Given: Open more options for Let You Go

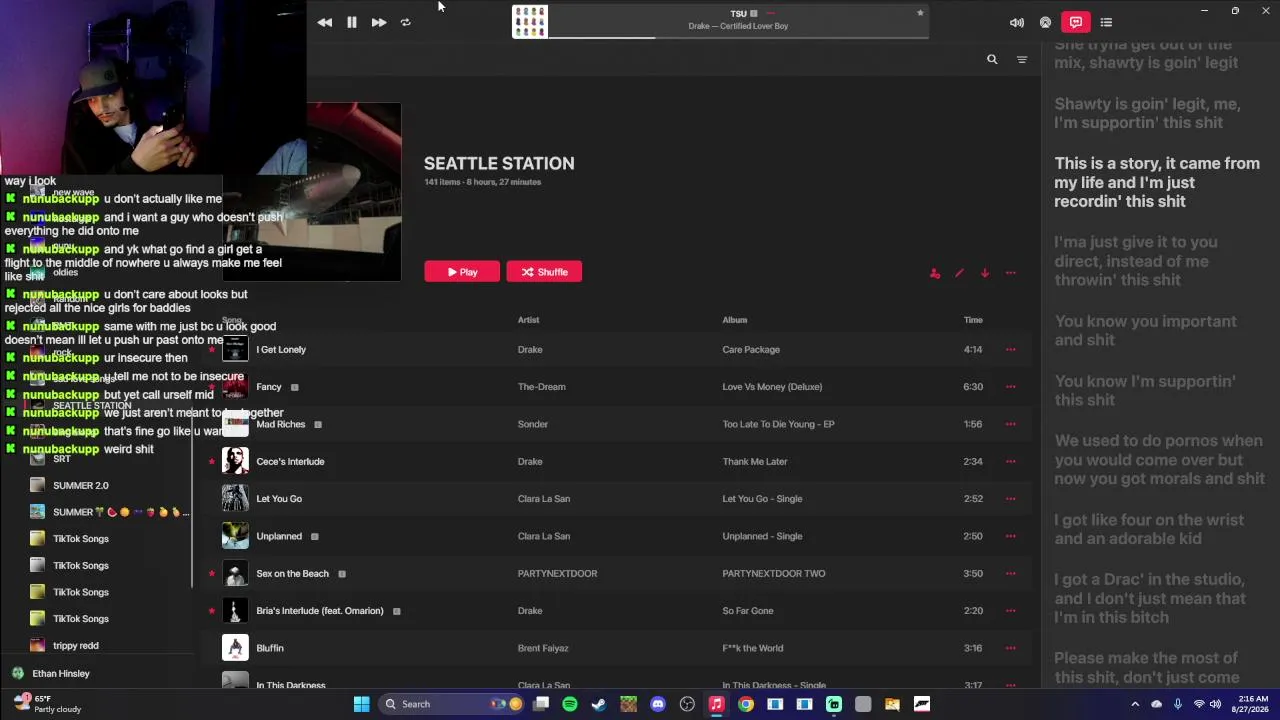Looking at the screenshot, I should click(x=1011, y=499).
